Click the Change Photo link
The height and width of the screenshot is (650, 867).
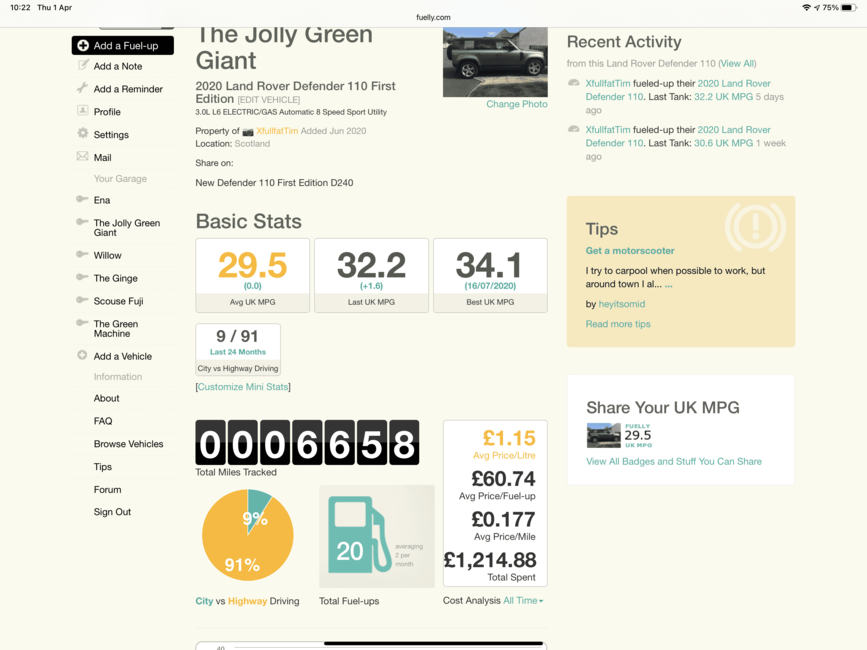click(x=516, y=104)
